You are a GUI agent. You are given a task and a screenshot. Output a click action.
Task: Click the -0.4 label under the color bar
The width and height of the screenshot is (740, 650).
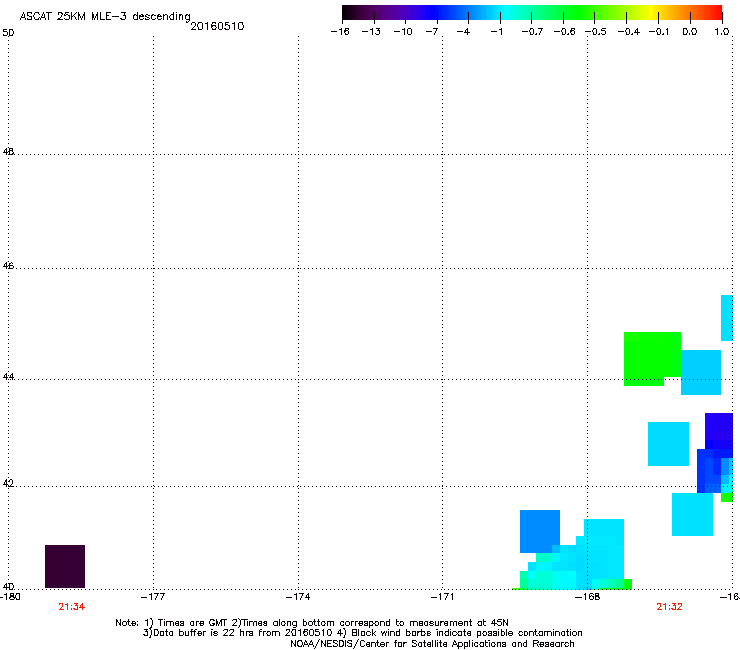click(629, 32)
